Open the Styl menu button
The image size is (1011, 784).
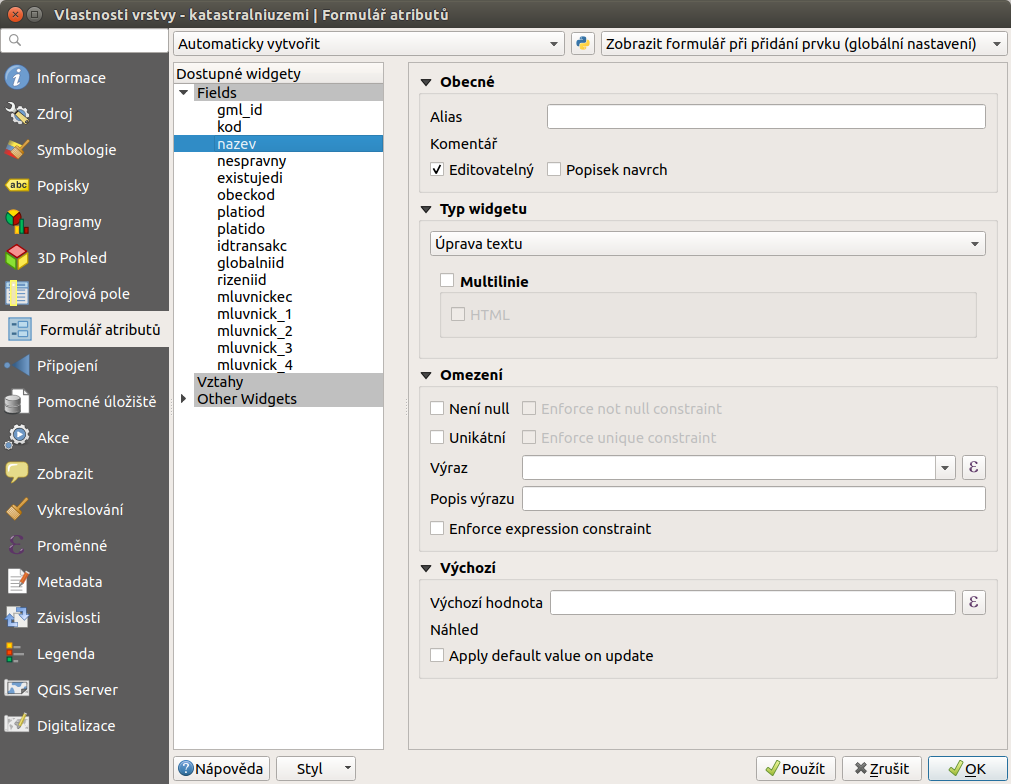[316, 769]
